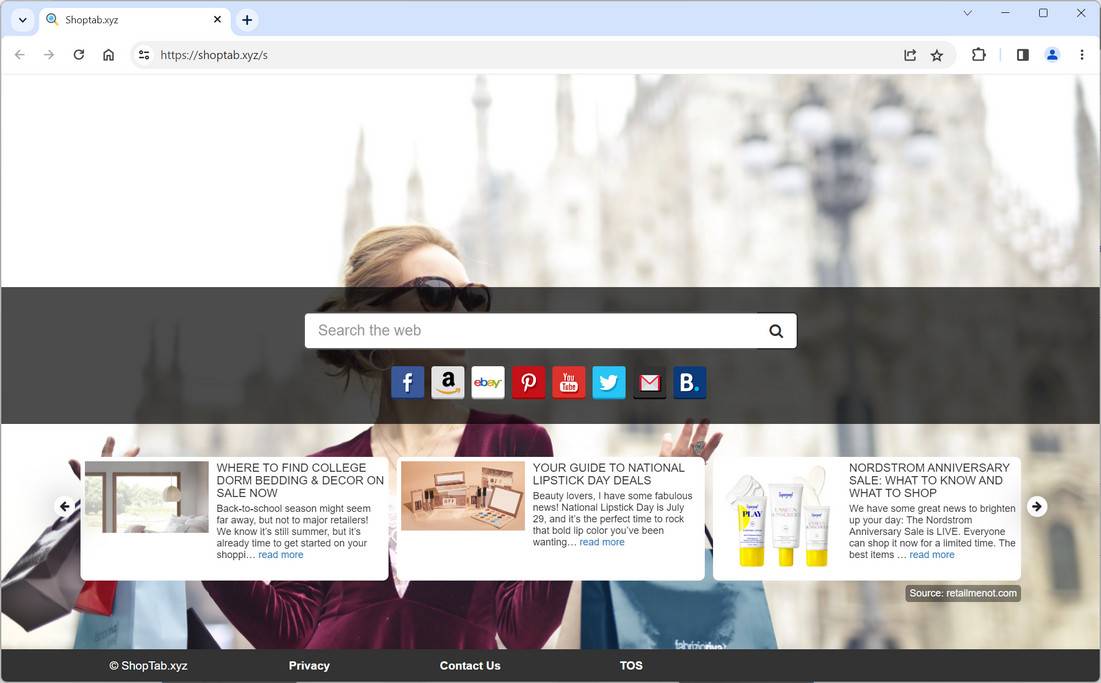Select the eBay shortcut icon
Screen dimensions: 1101x683
click(x=487, y=382)
